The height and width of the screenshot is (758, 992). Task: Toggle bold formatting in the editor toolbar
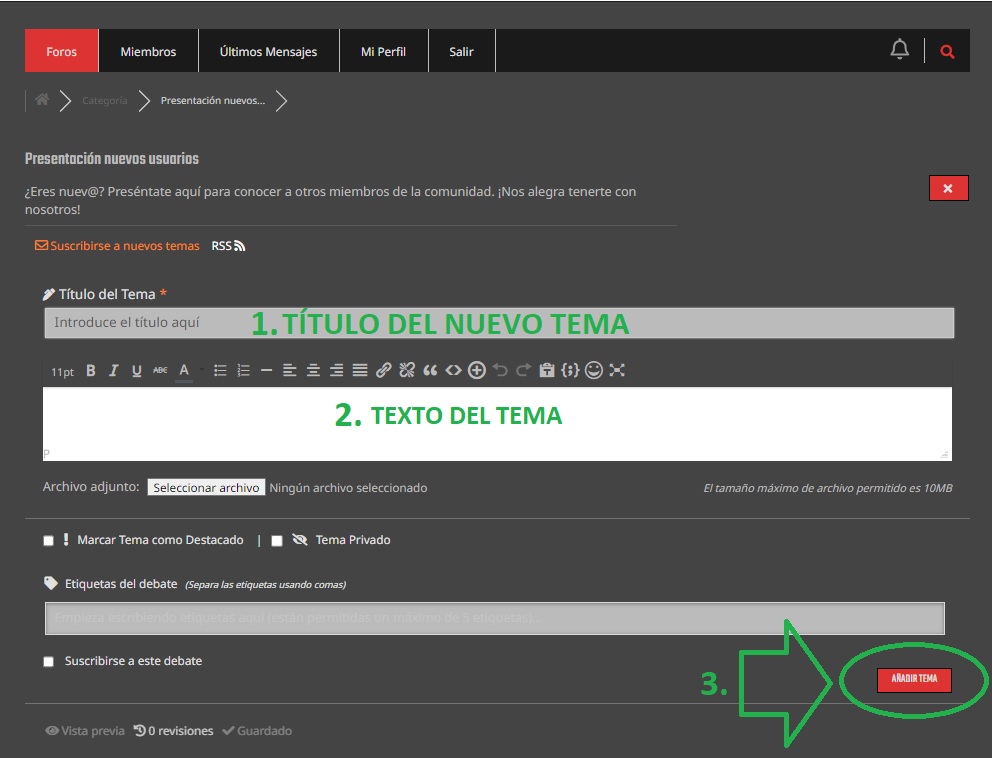click(x=91, y=371)
